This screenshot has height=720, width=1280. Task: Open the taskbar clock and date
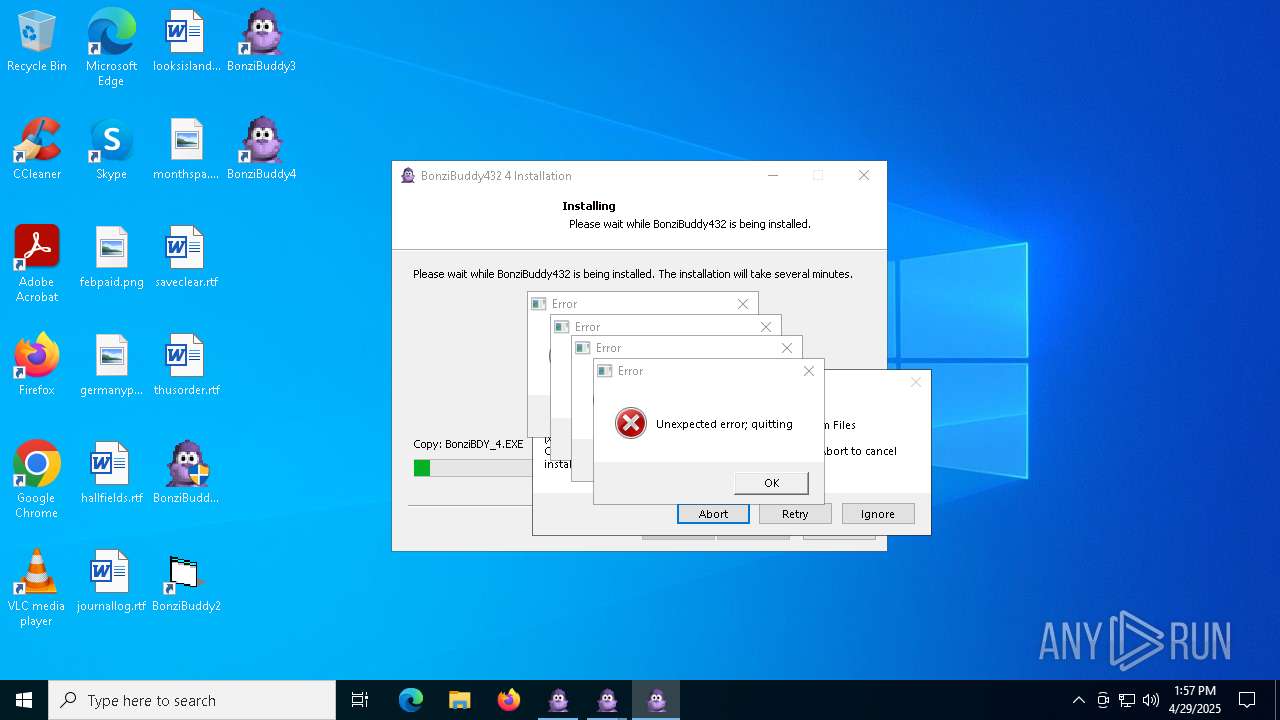click(x=1195, y=700)
